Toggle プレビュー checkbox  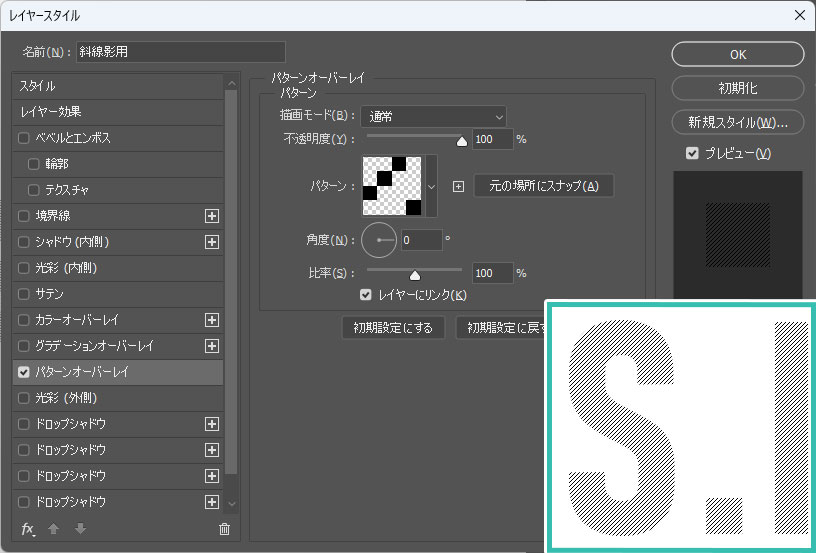[x=692, y=153]
